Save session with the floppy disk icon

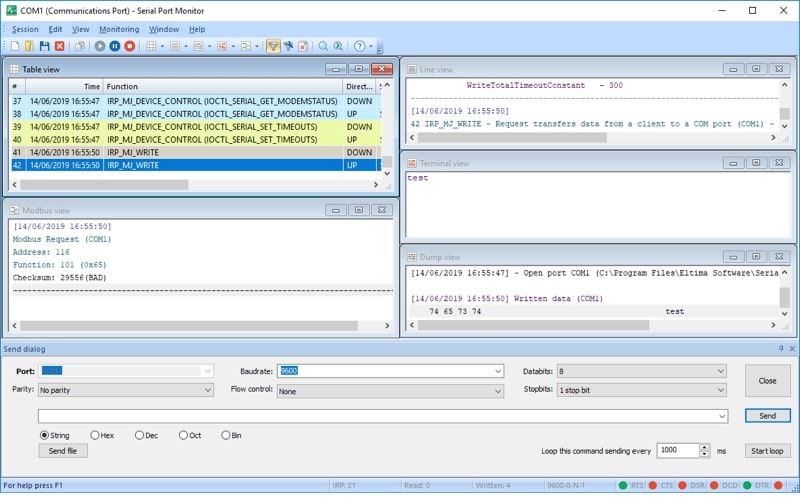[44, 46]
